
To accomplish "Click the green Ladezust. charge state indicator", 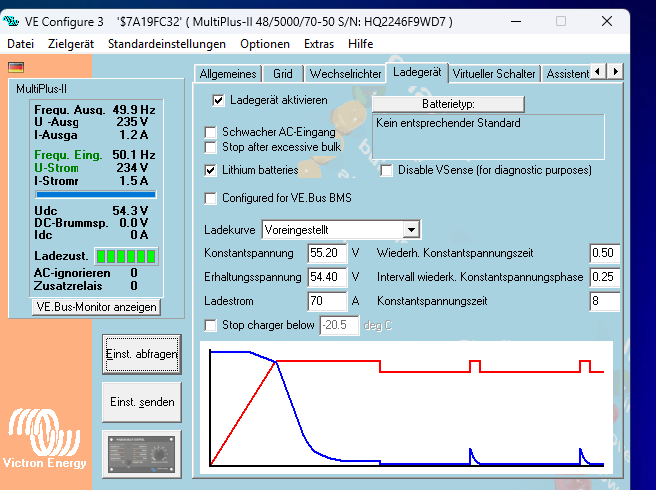I will coord(126,257).
